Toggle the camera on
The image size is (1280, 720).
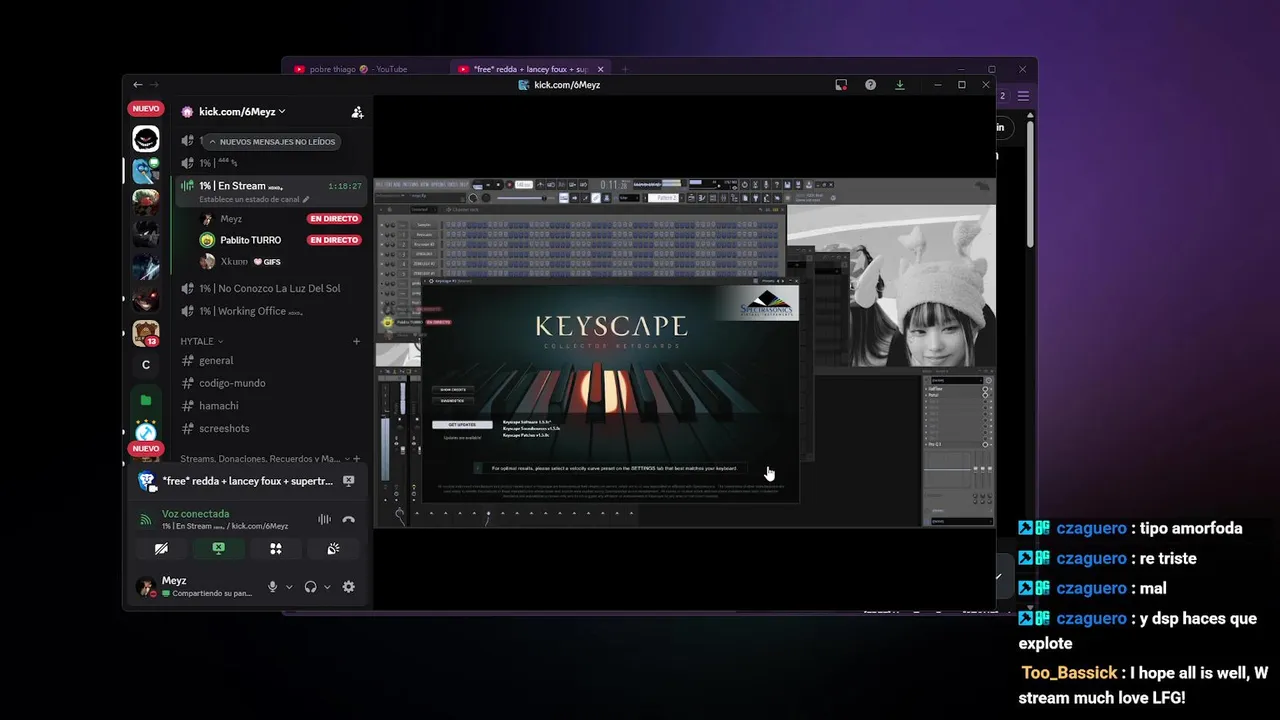[x=161, y=549]
